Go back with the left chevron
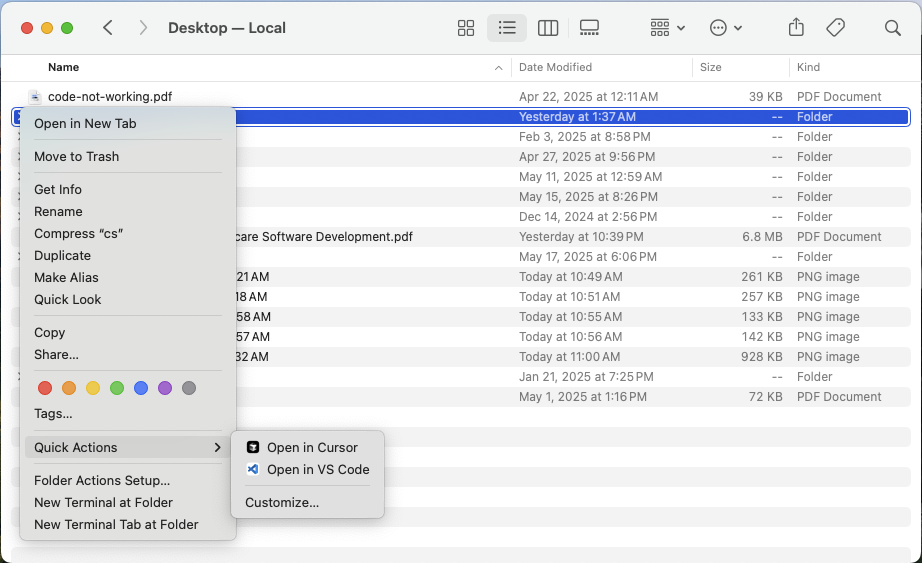 pos(108,28)
